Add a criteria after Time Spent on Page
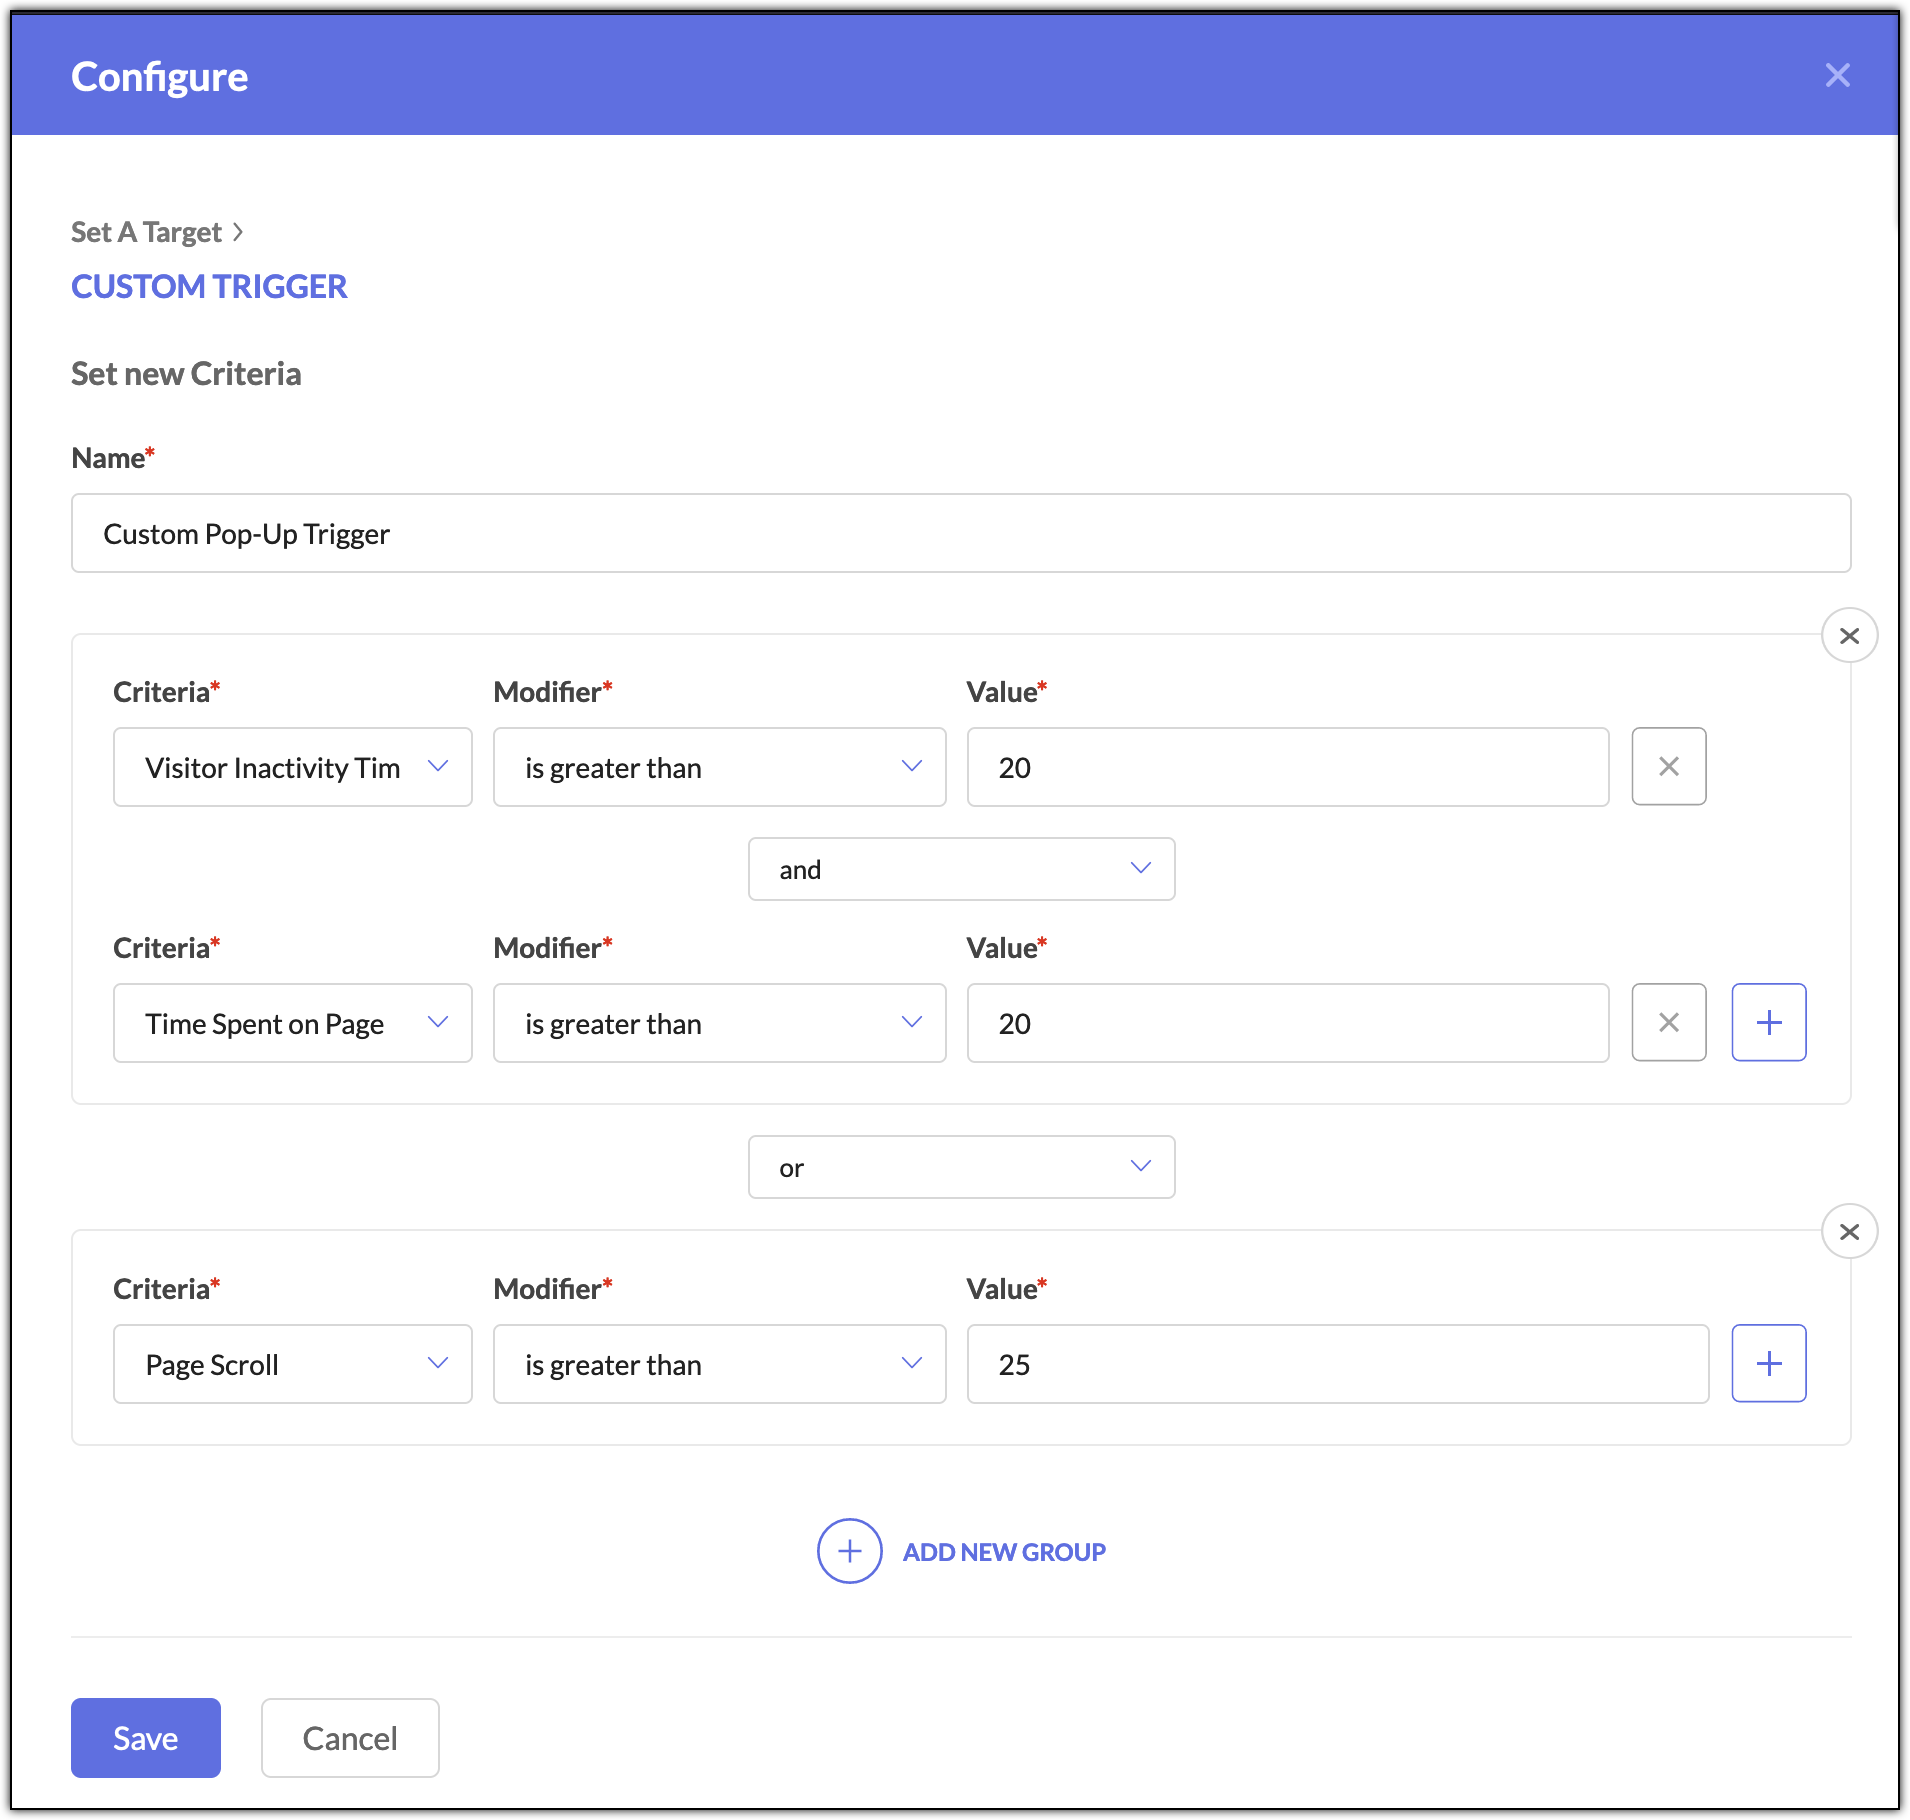The height and width of the screenshot is (1820, 1910). (x=1768, y=1023)
